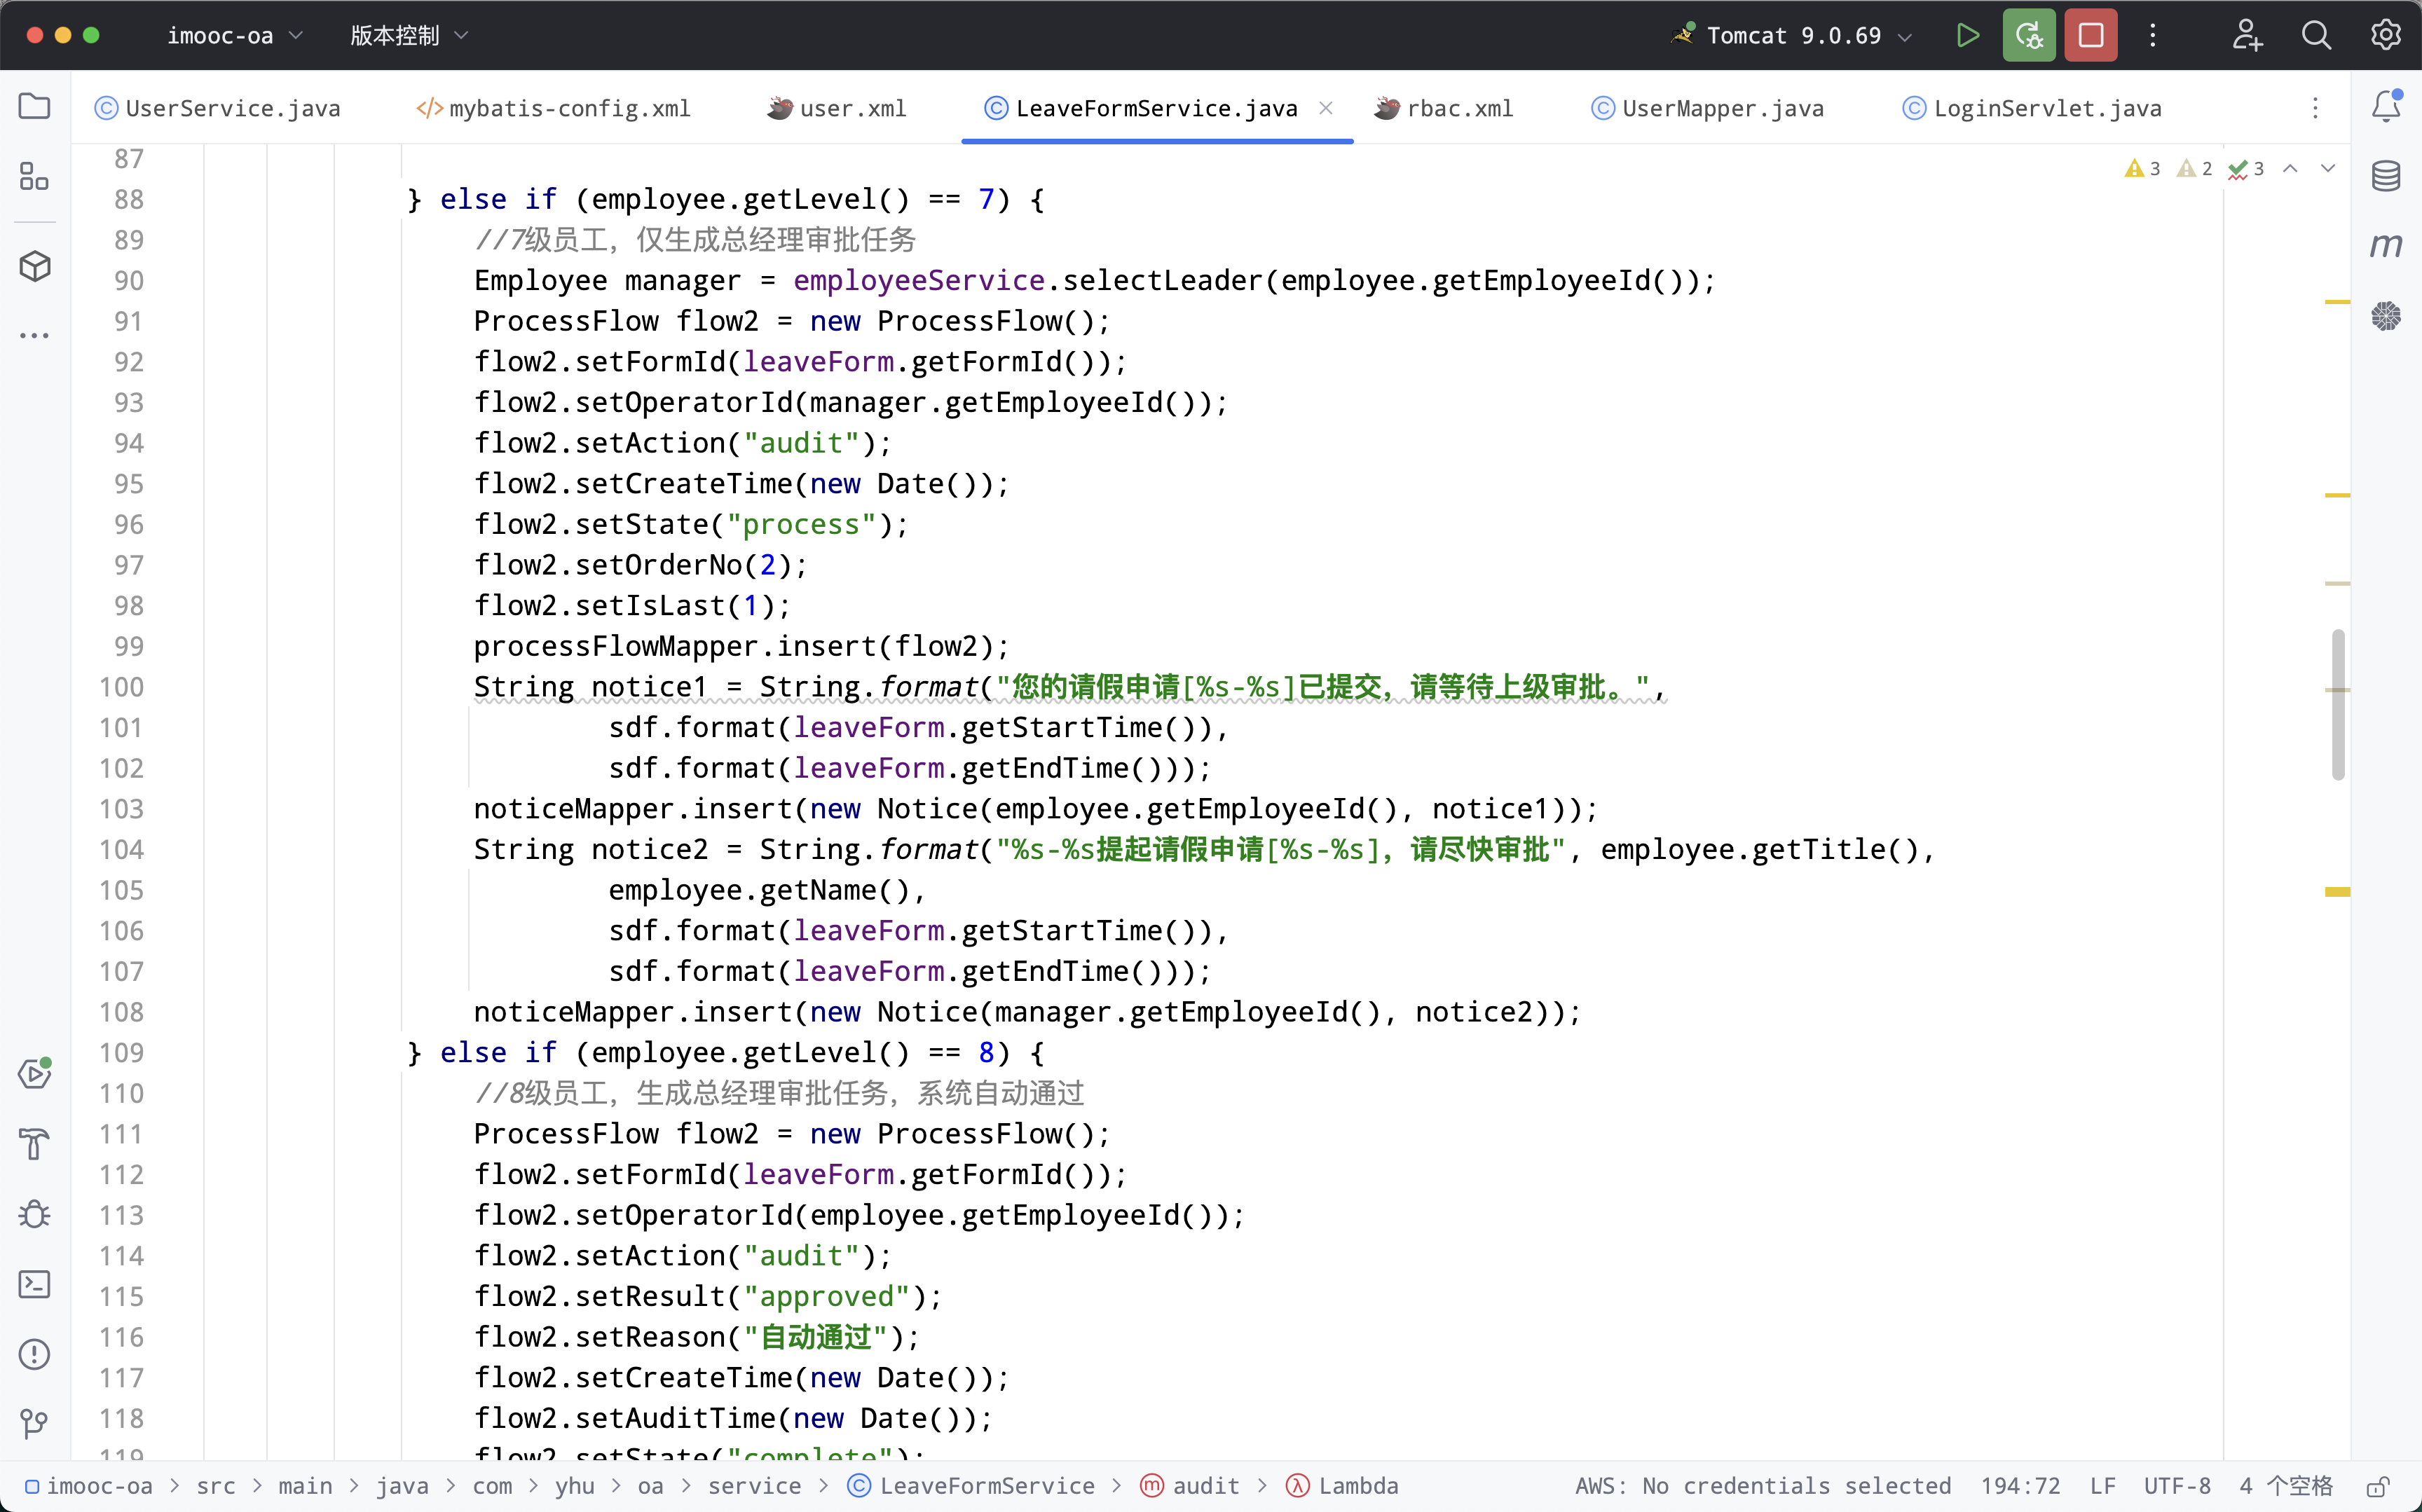Click the oa breadcrumb in navigation bar
The width and height of the screenshot is (2422, 1512).
tap(650, 1486)
